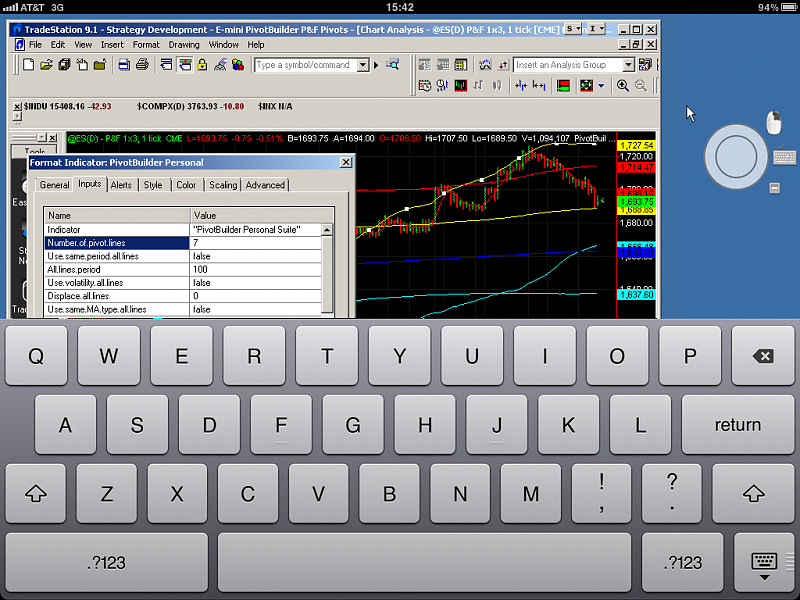Viewport: 800px width, 600px height.
Task: Click the Print icon in the toolbar
Action: 142,65
